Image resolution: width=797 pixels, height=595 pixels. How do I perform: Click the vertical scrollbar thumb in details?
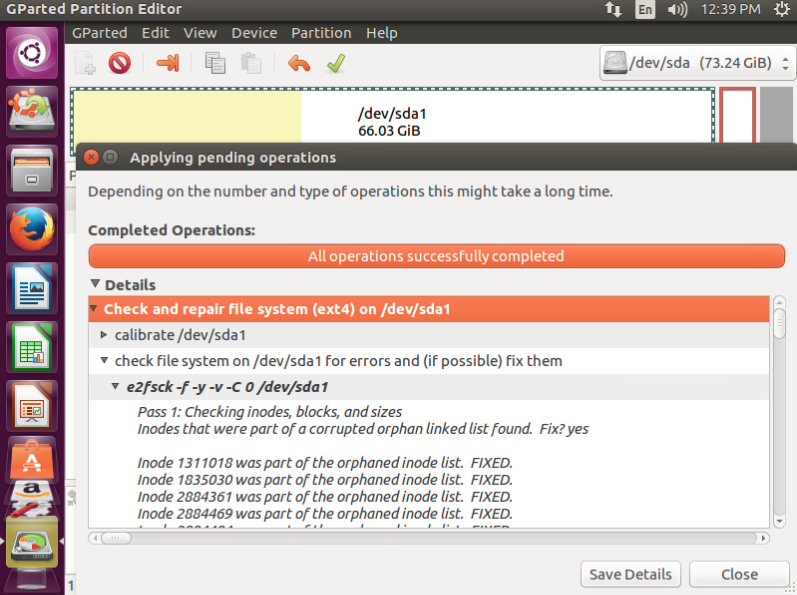(x=779, y=324)
